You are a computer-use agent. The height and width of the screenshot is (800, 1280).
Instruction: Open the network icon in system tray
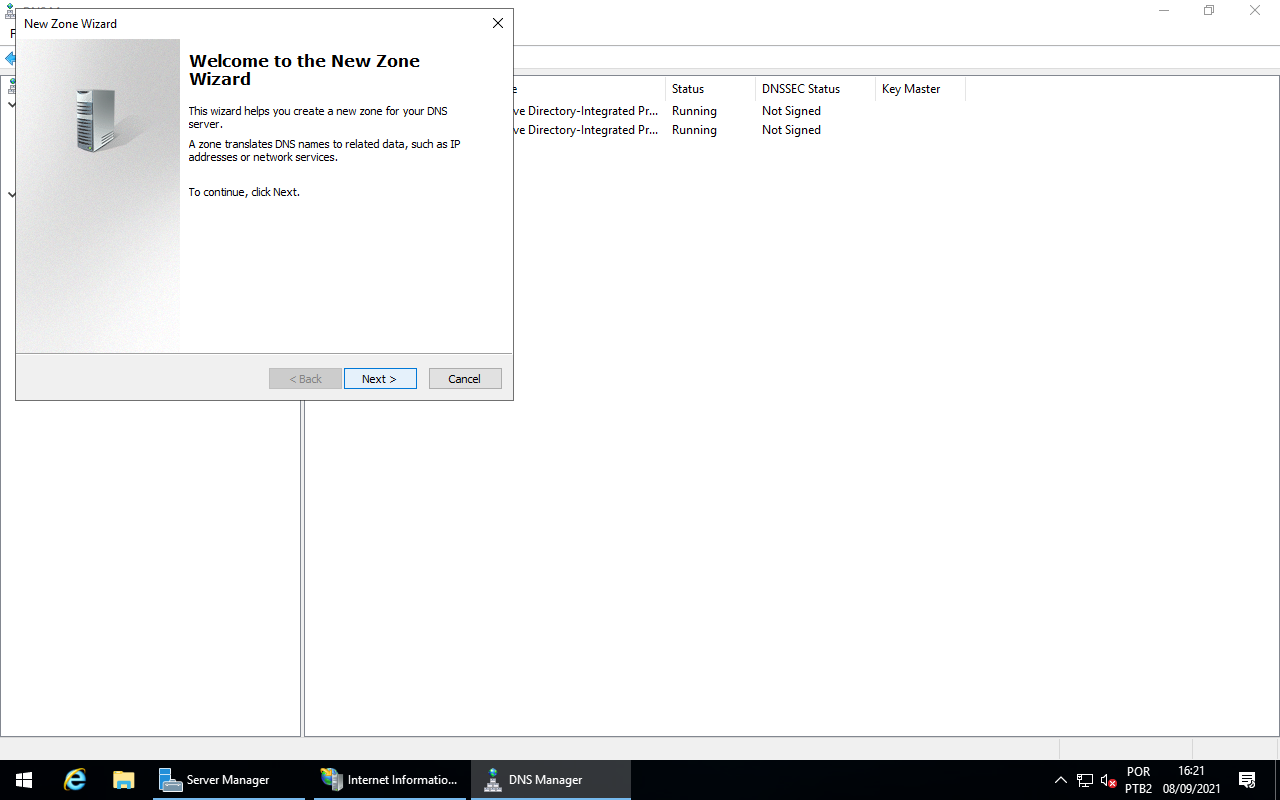tap(1085, 780)
